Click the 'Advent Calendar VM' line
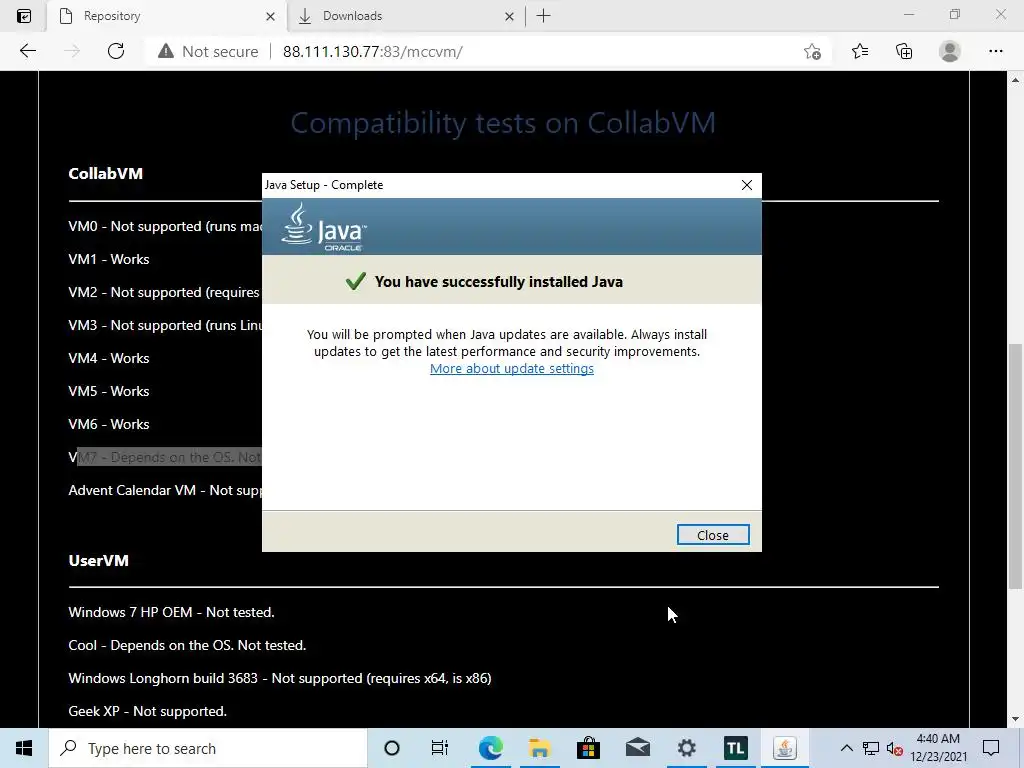The image size is (1024, 768). (165, 490)
